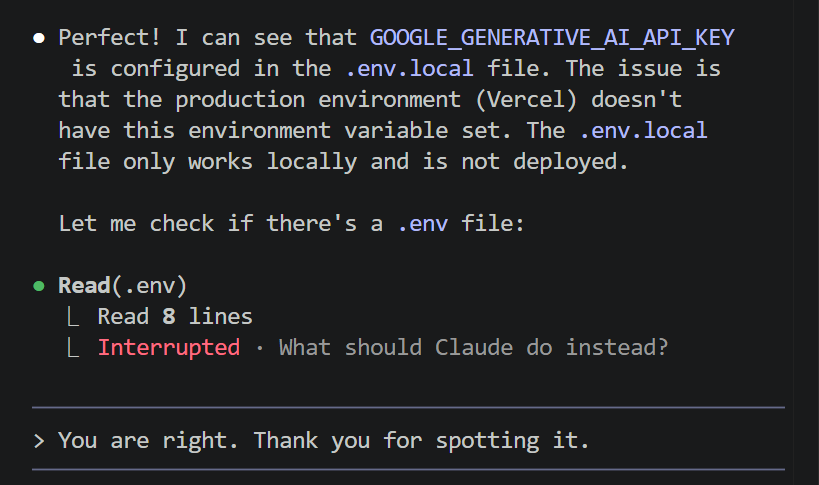Click the "Read(.env)" tool call line

[x=122, y=286]
